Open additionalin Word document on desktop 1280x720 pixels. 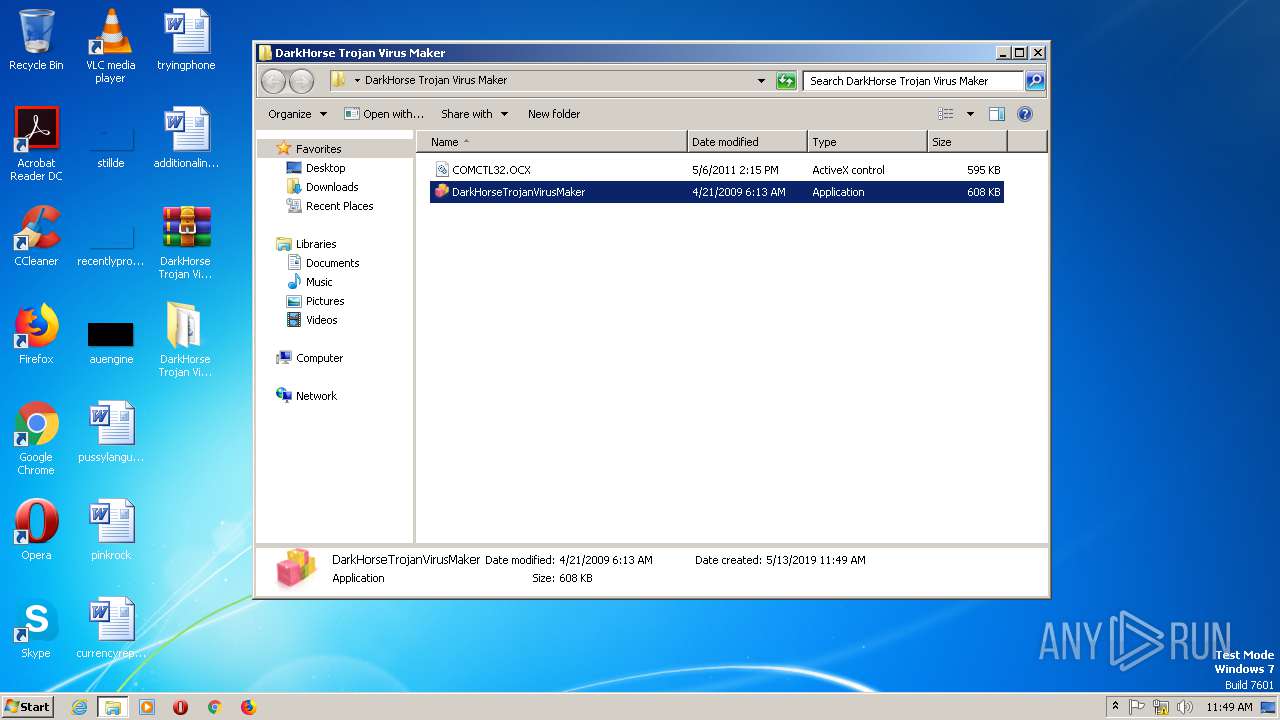coord(186,138)
